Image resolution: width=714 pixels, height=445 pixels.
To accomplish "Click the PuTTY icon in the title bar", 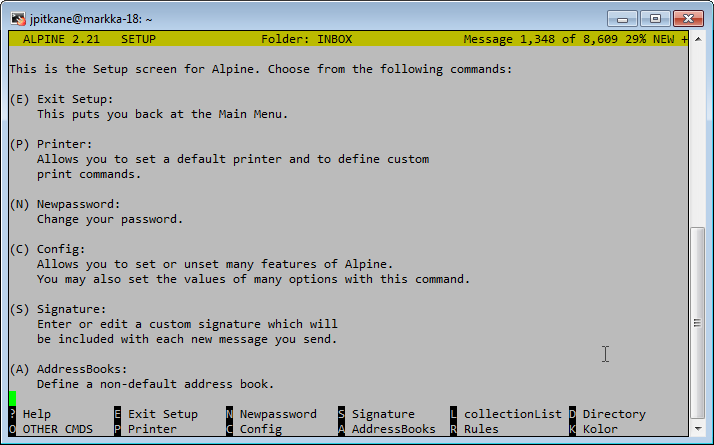I will click(18, 19).
